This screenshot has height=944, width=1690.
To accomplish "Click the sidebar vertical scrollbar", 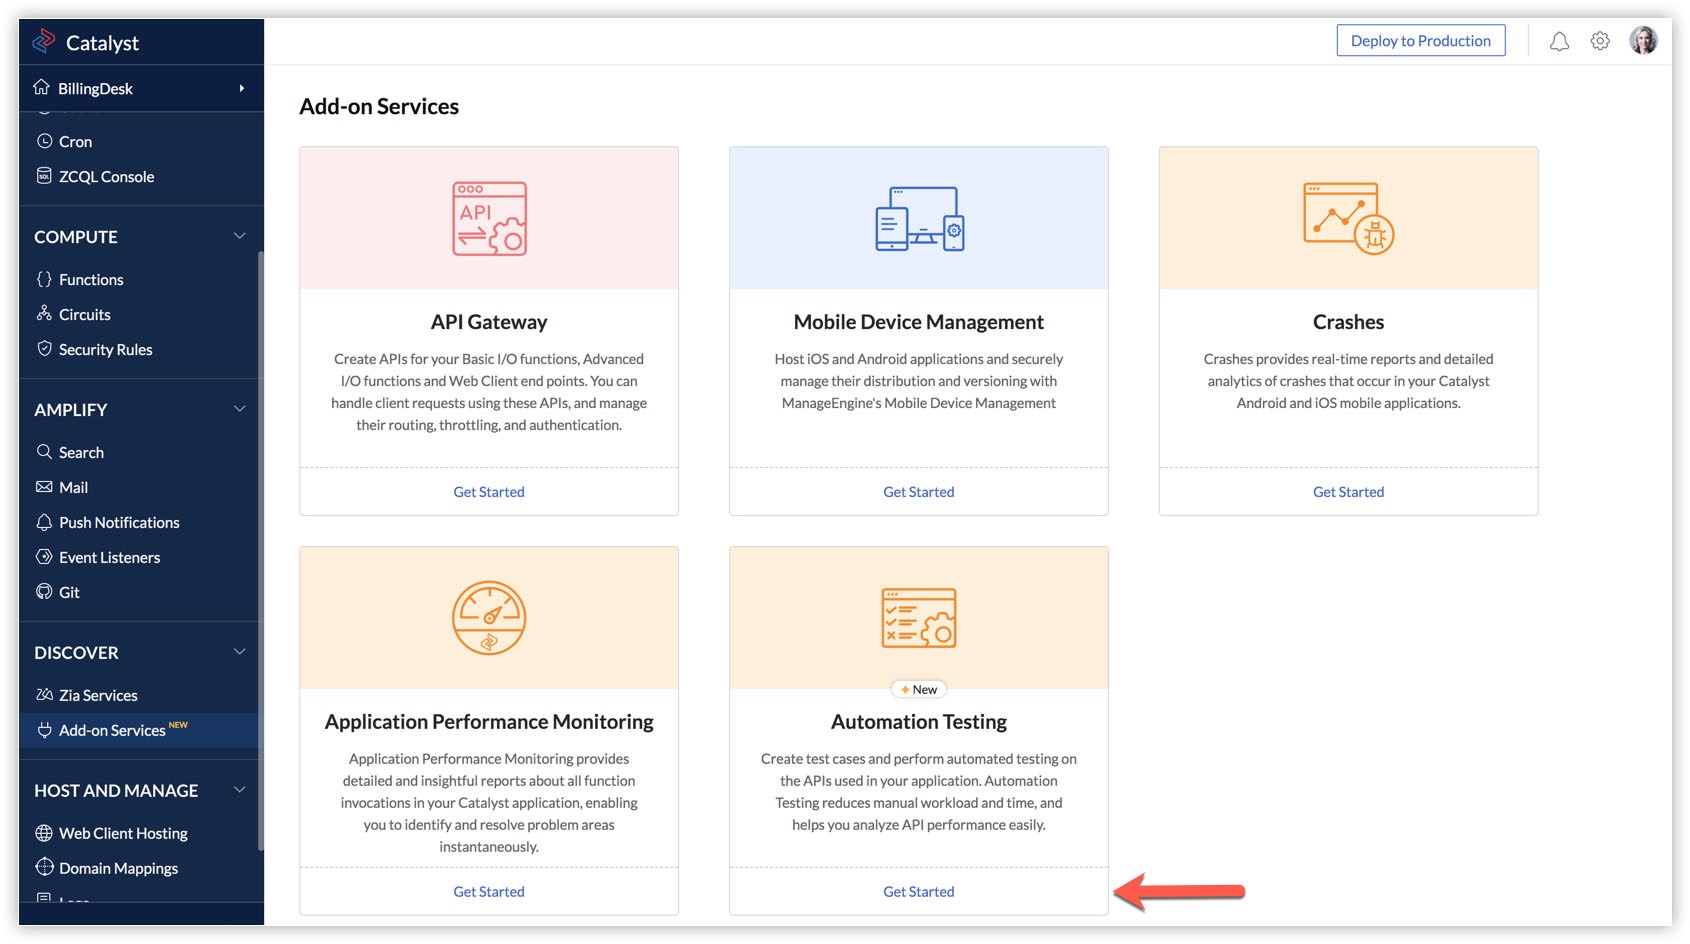I will pyautogui.click(x=261, y=550).
